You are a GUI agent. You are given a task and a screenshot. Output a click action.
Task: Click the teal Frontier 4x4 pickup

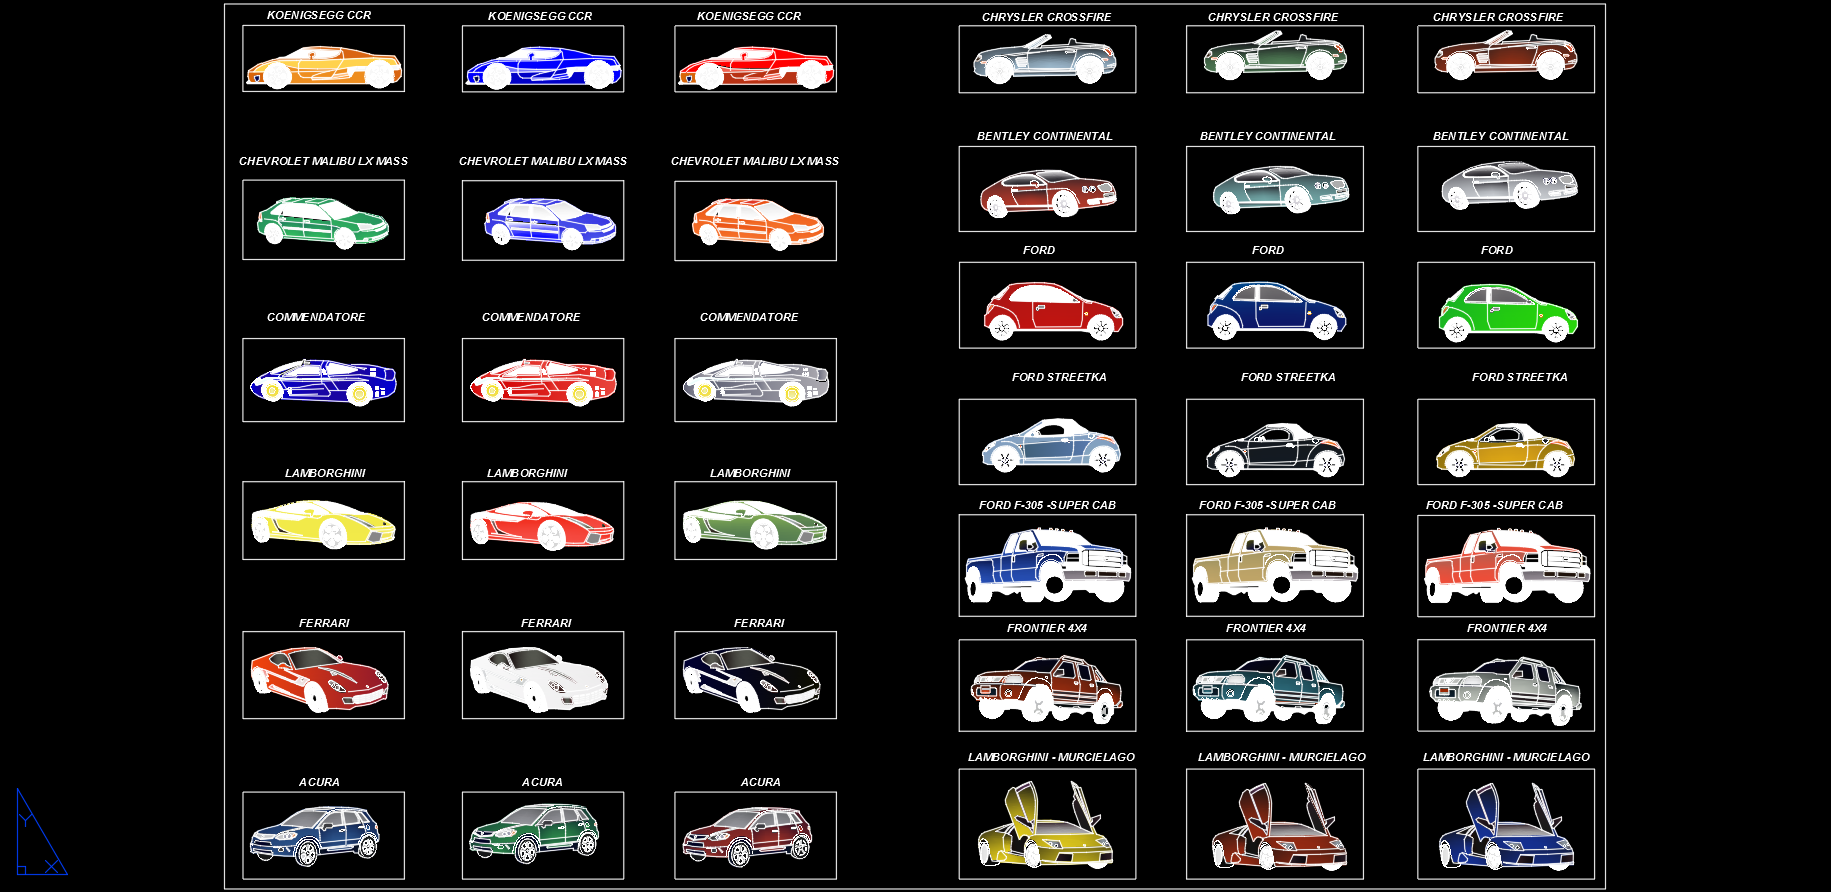click(1269, 689)
